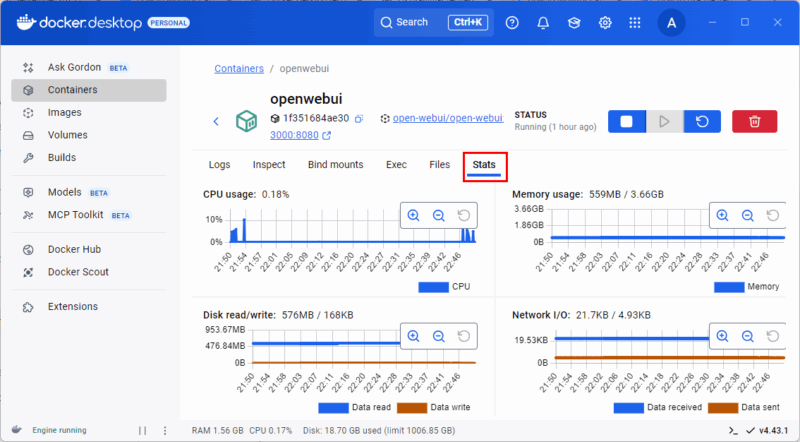
Task: Zoom out on the Disk read/write chart
Action: tap(438, 336)
